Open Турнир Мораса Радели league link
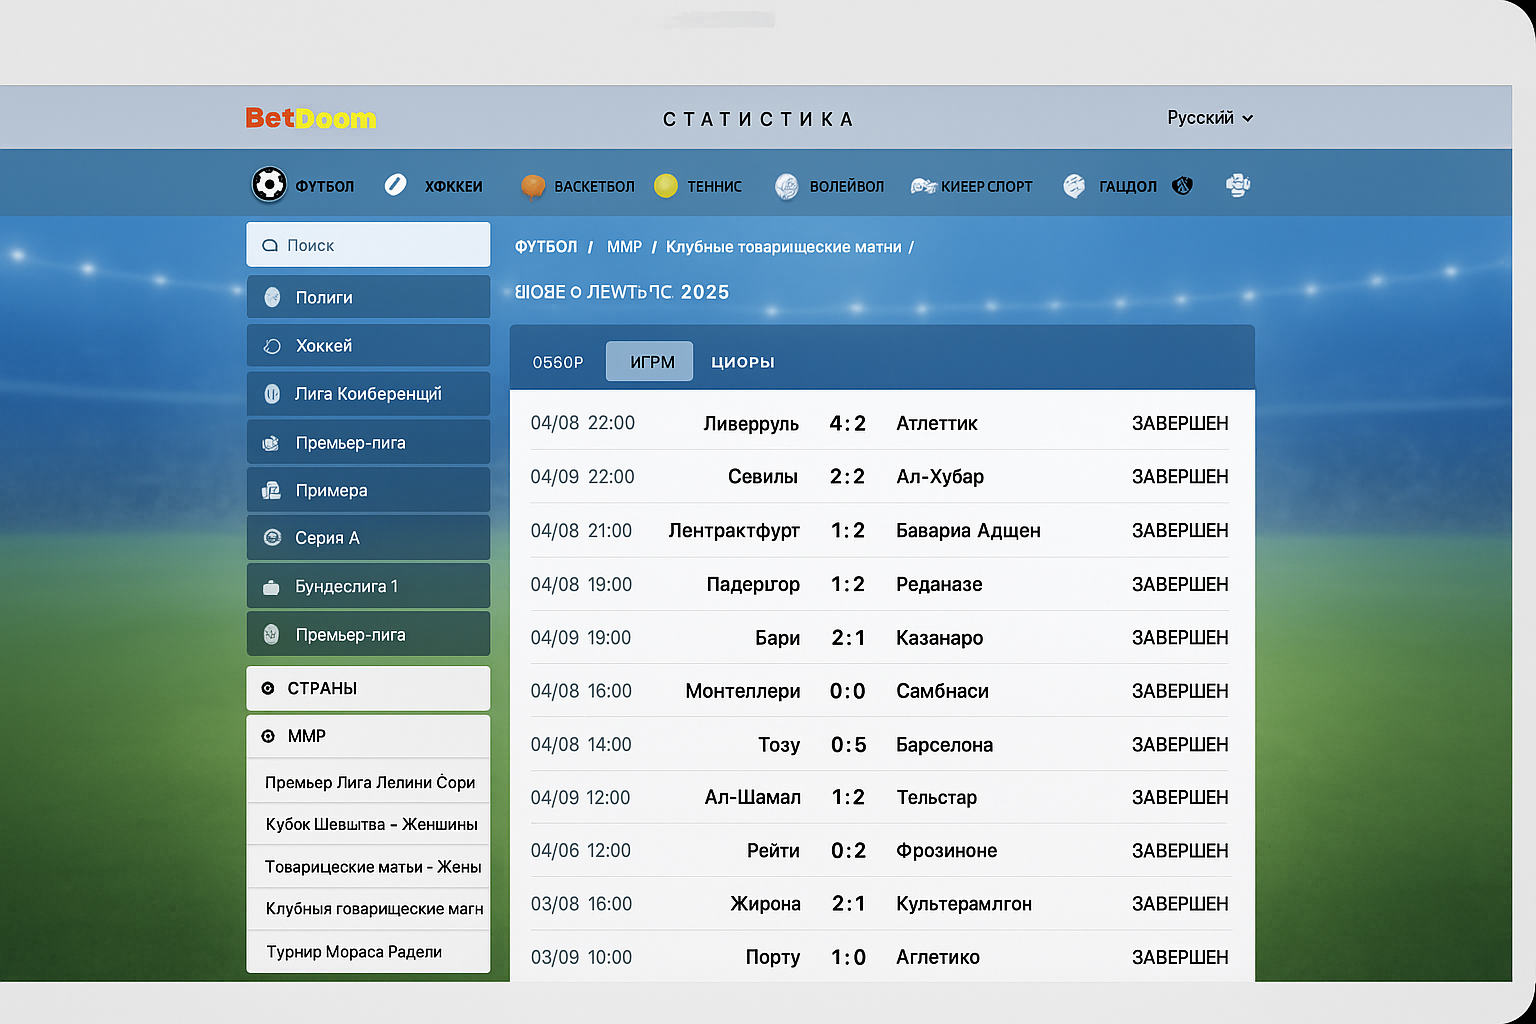 pos(354,952)
